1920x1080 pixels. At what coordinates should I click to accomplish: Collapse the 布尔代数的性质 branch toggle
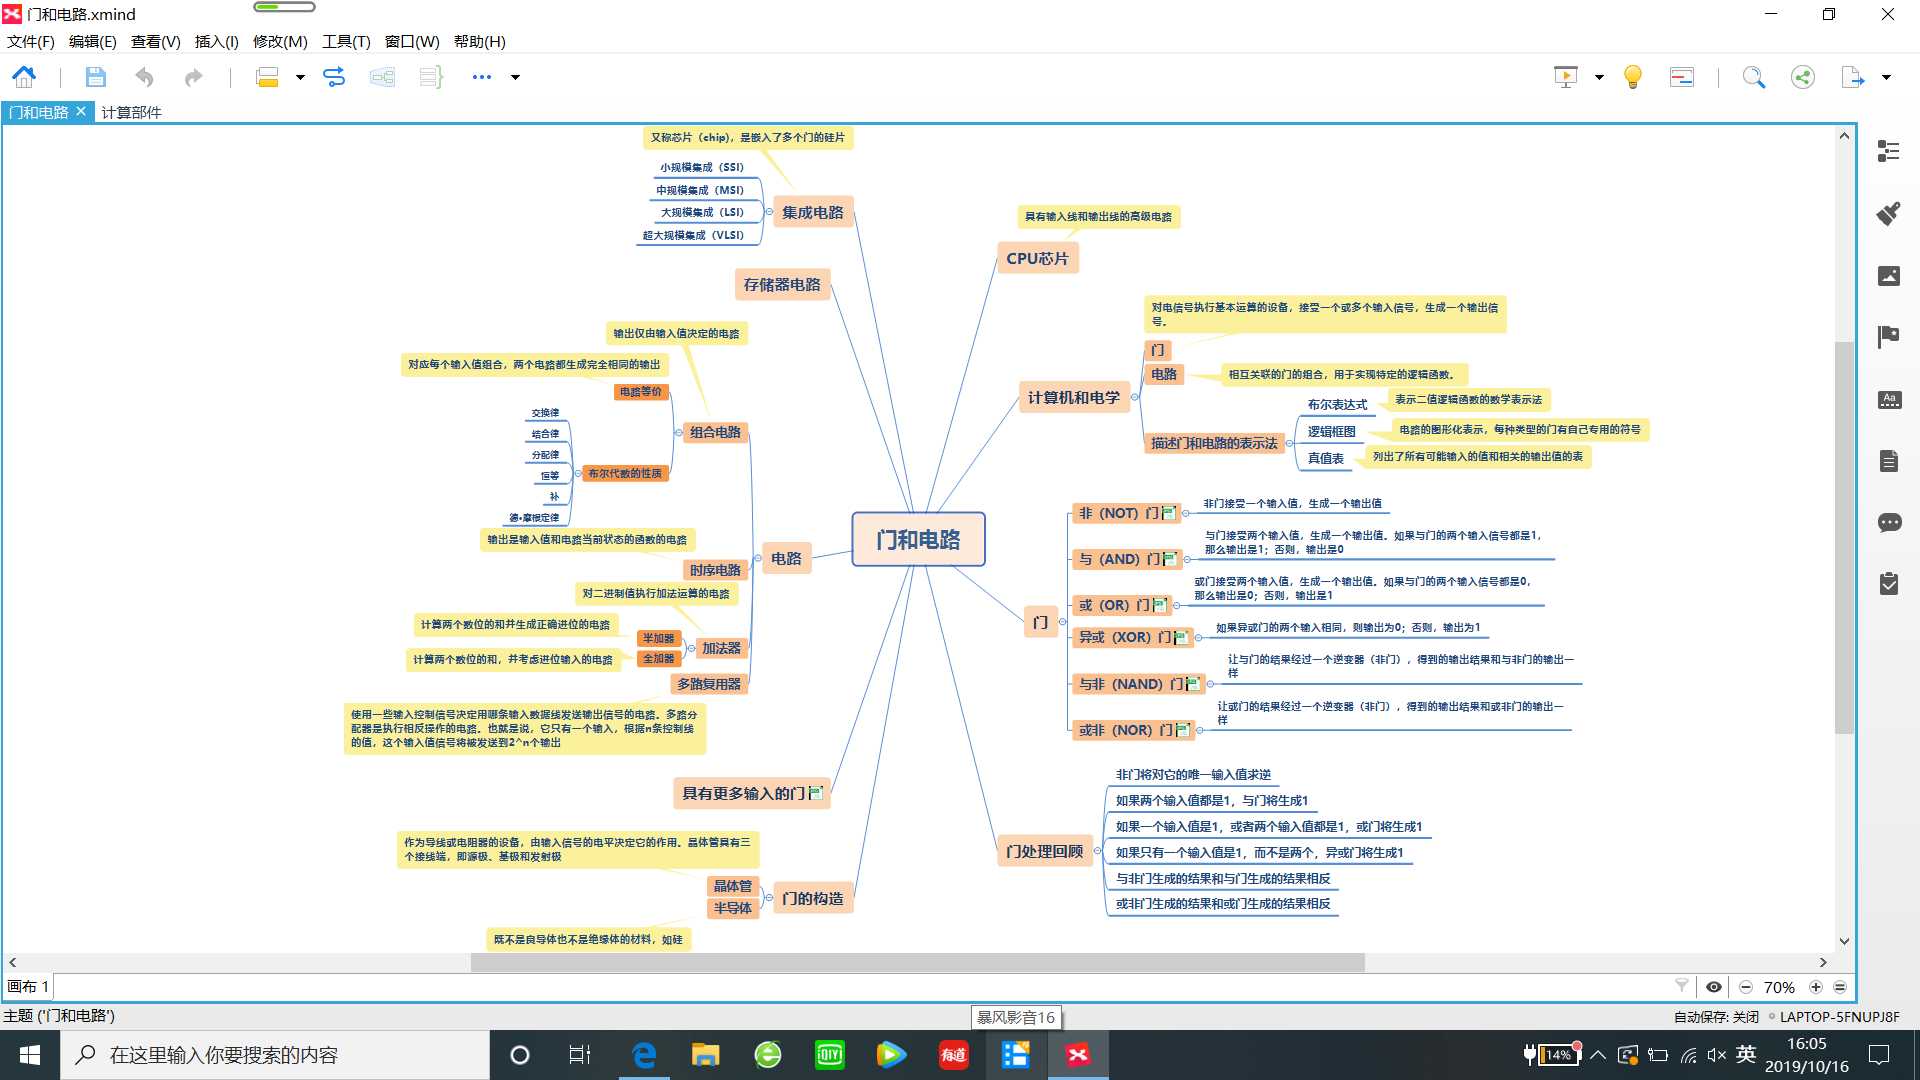click(577, 473)
